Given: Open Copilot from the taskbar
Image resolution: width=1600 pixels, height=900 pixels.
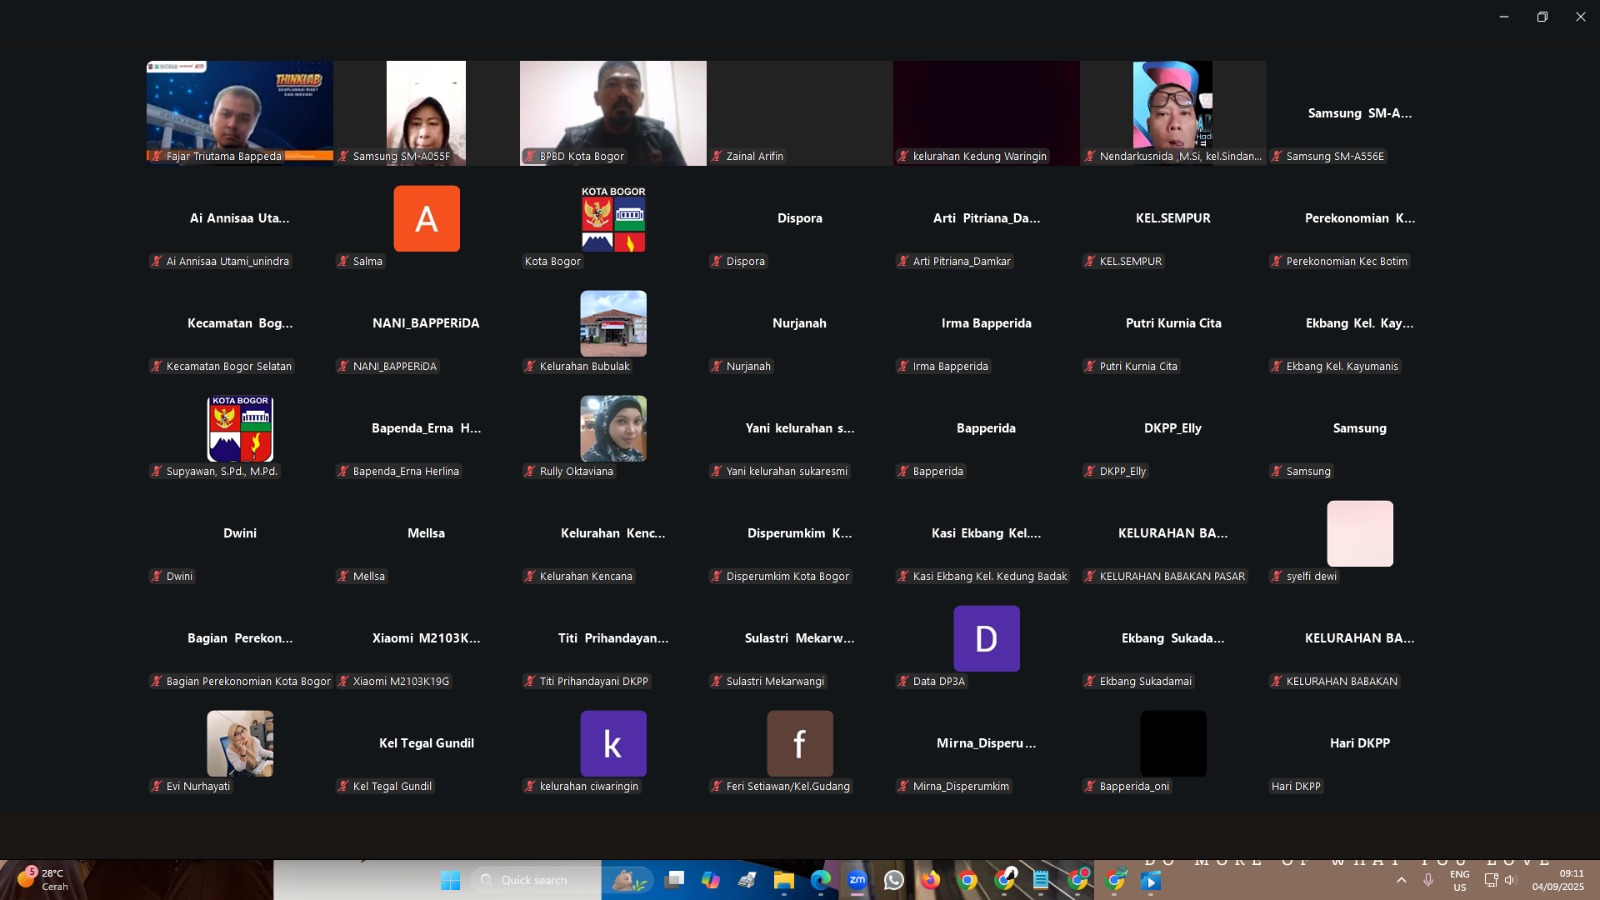Looking at the screenshot, I should pyautogui.click(x=711, y=880).
